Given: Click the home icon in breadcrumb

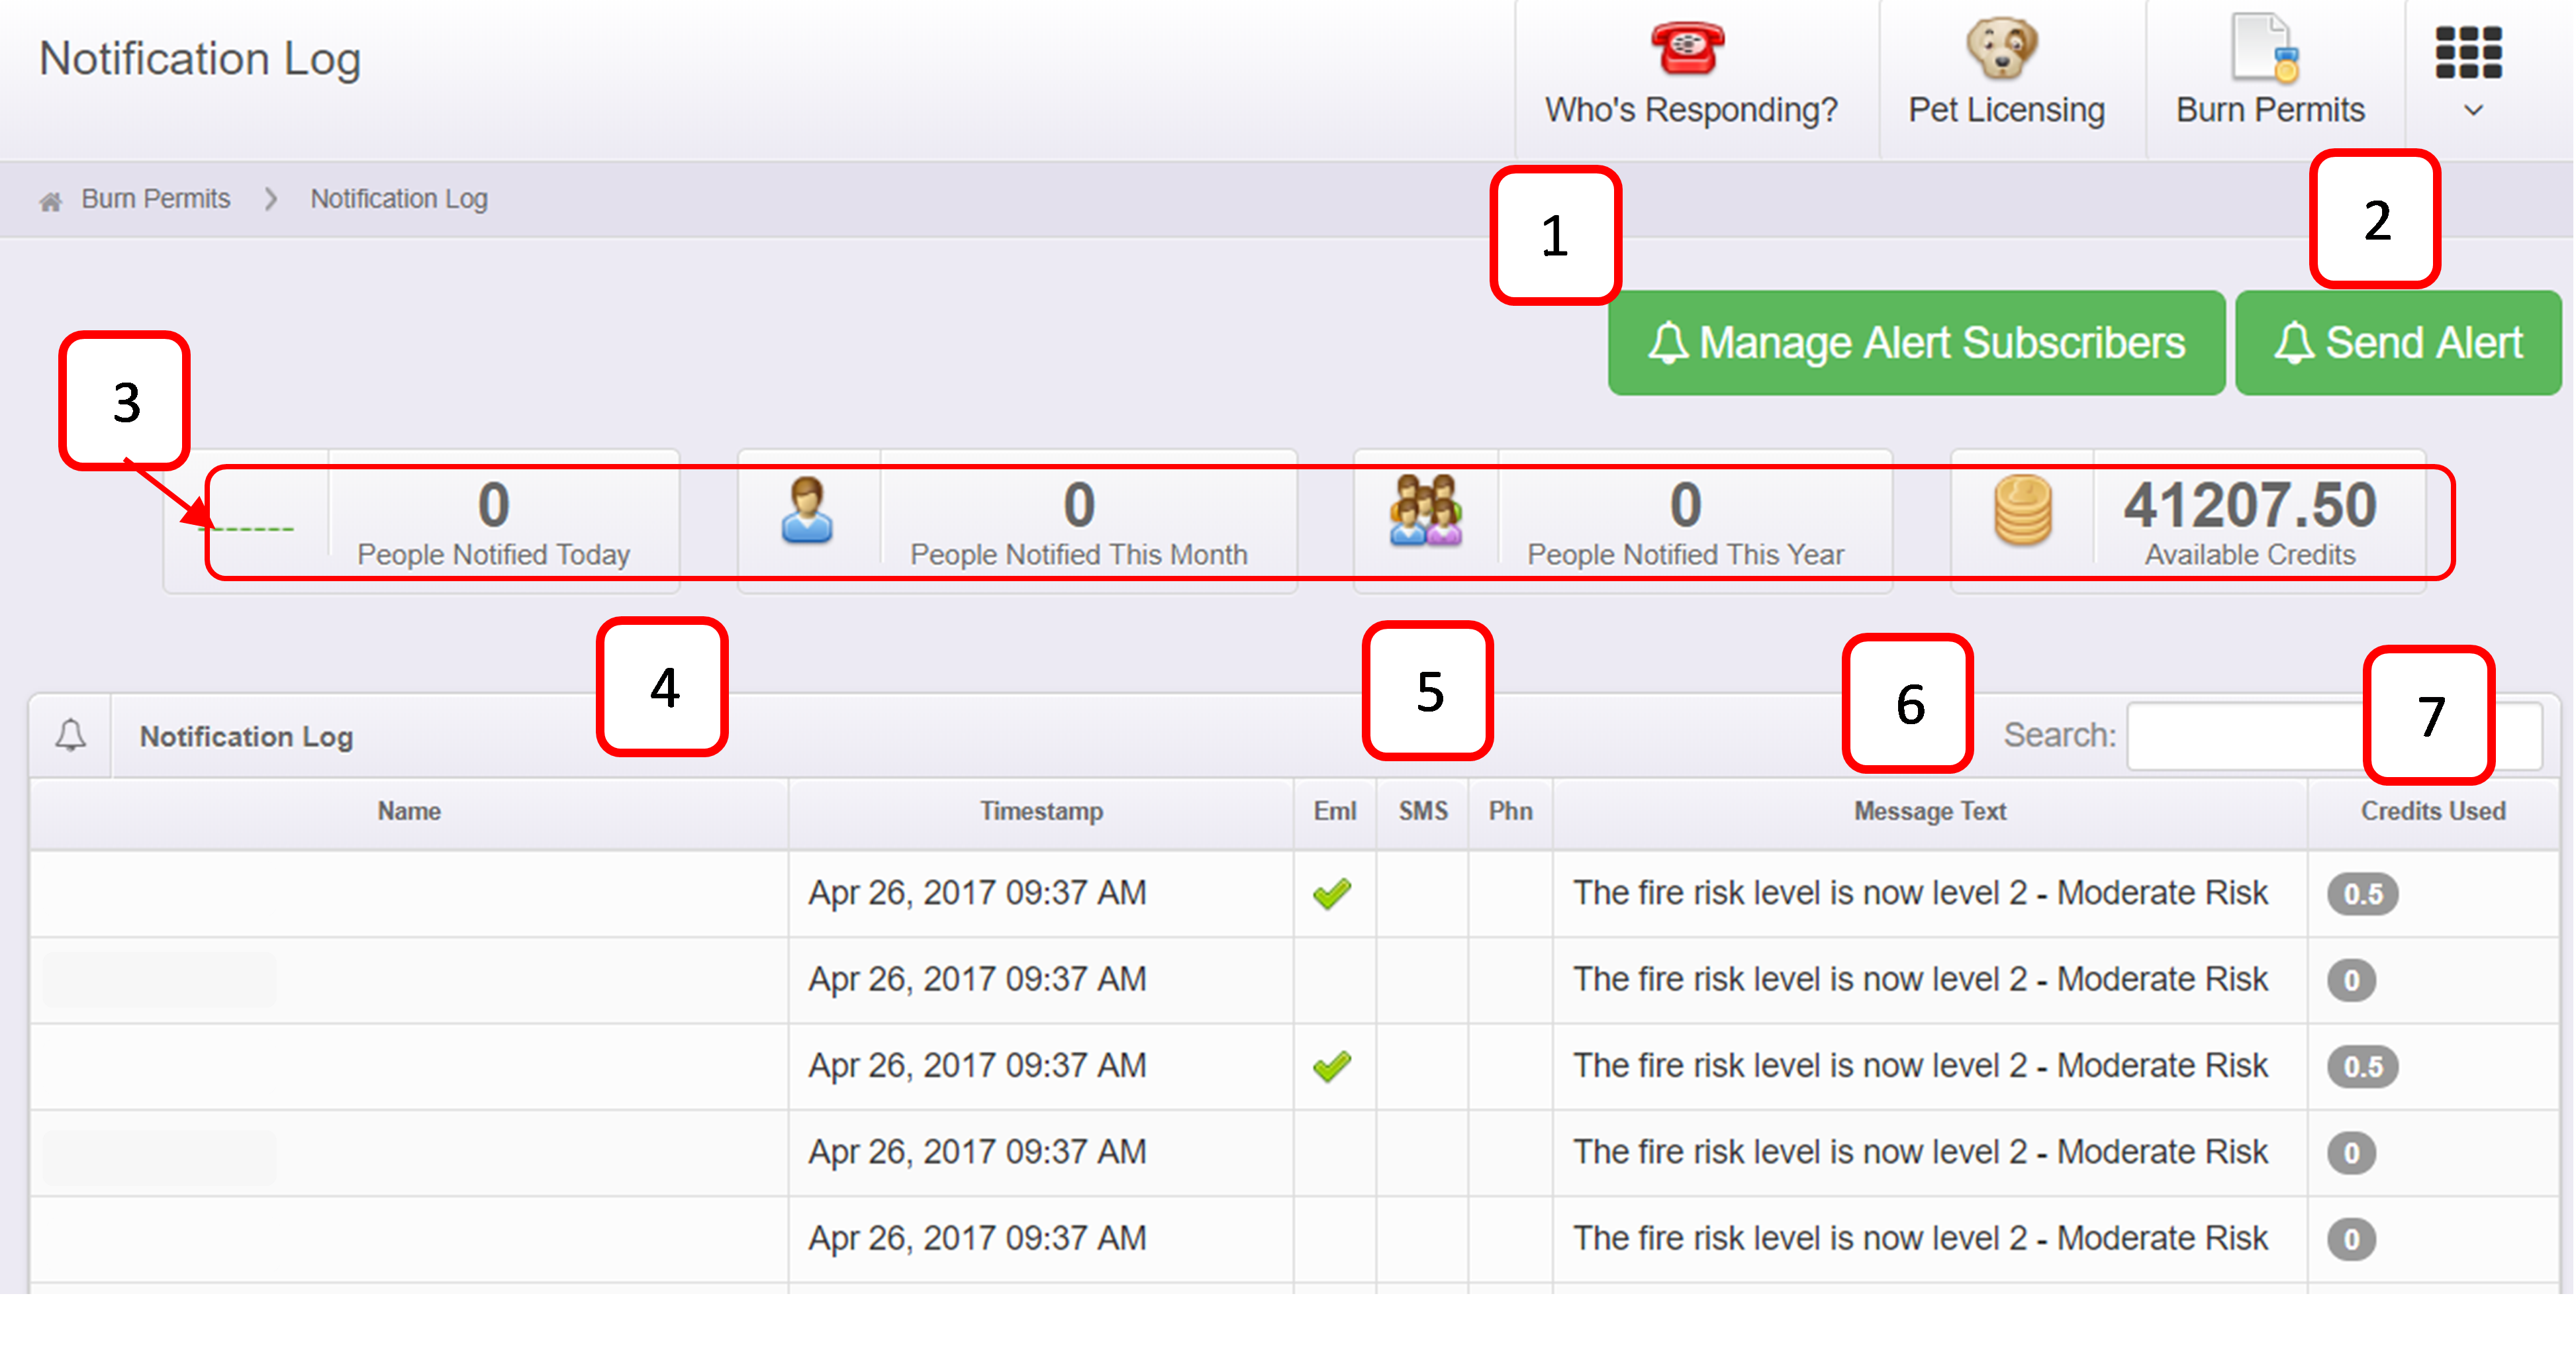Looking at the screenshot, I should pyautogui.click(x=50, y=202).
